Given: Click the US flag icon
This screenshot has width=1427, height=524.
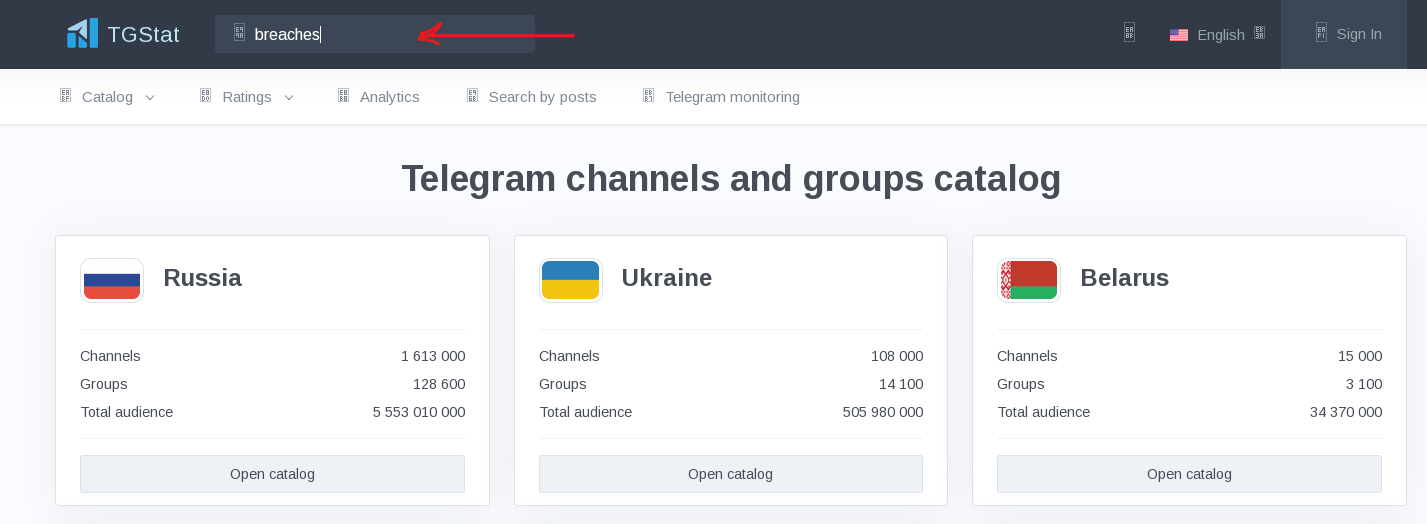Looking at the screenshot, I should click(1179, 35).
